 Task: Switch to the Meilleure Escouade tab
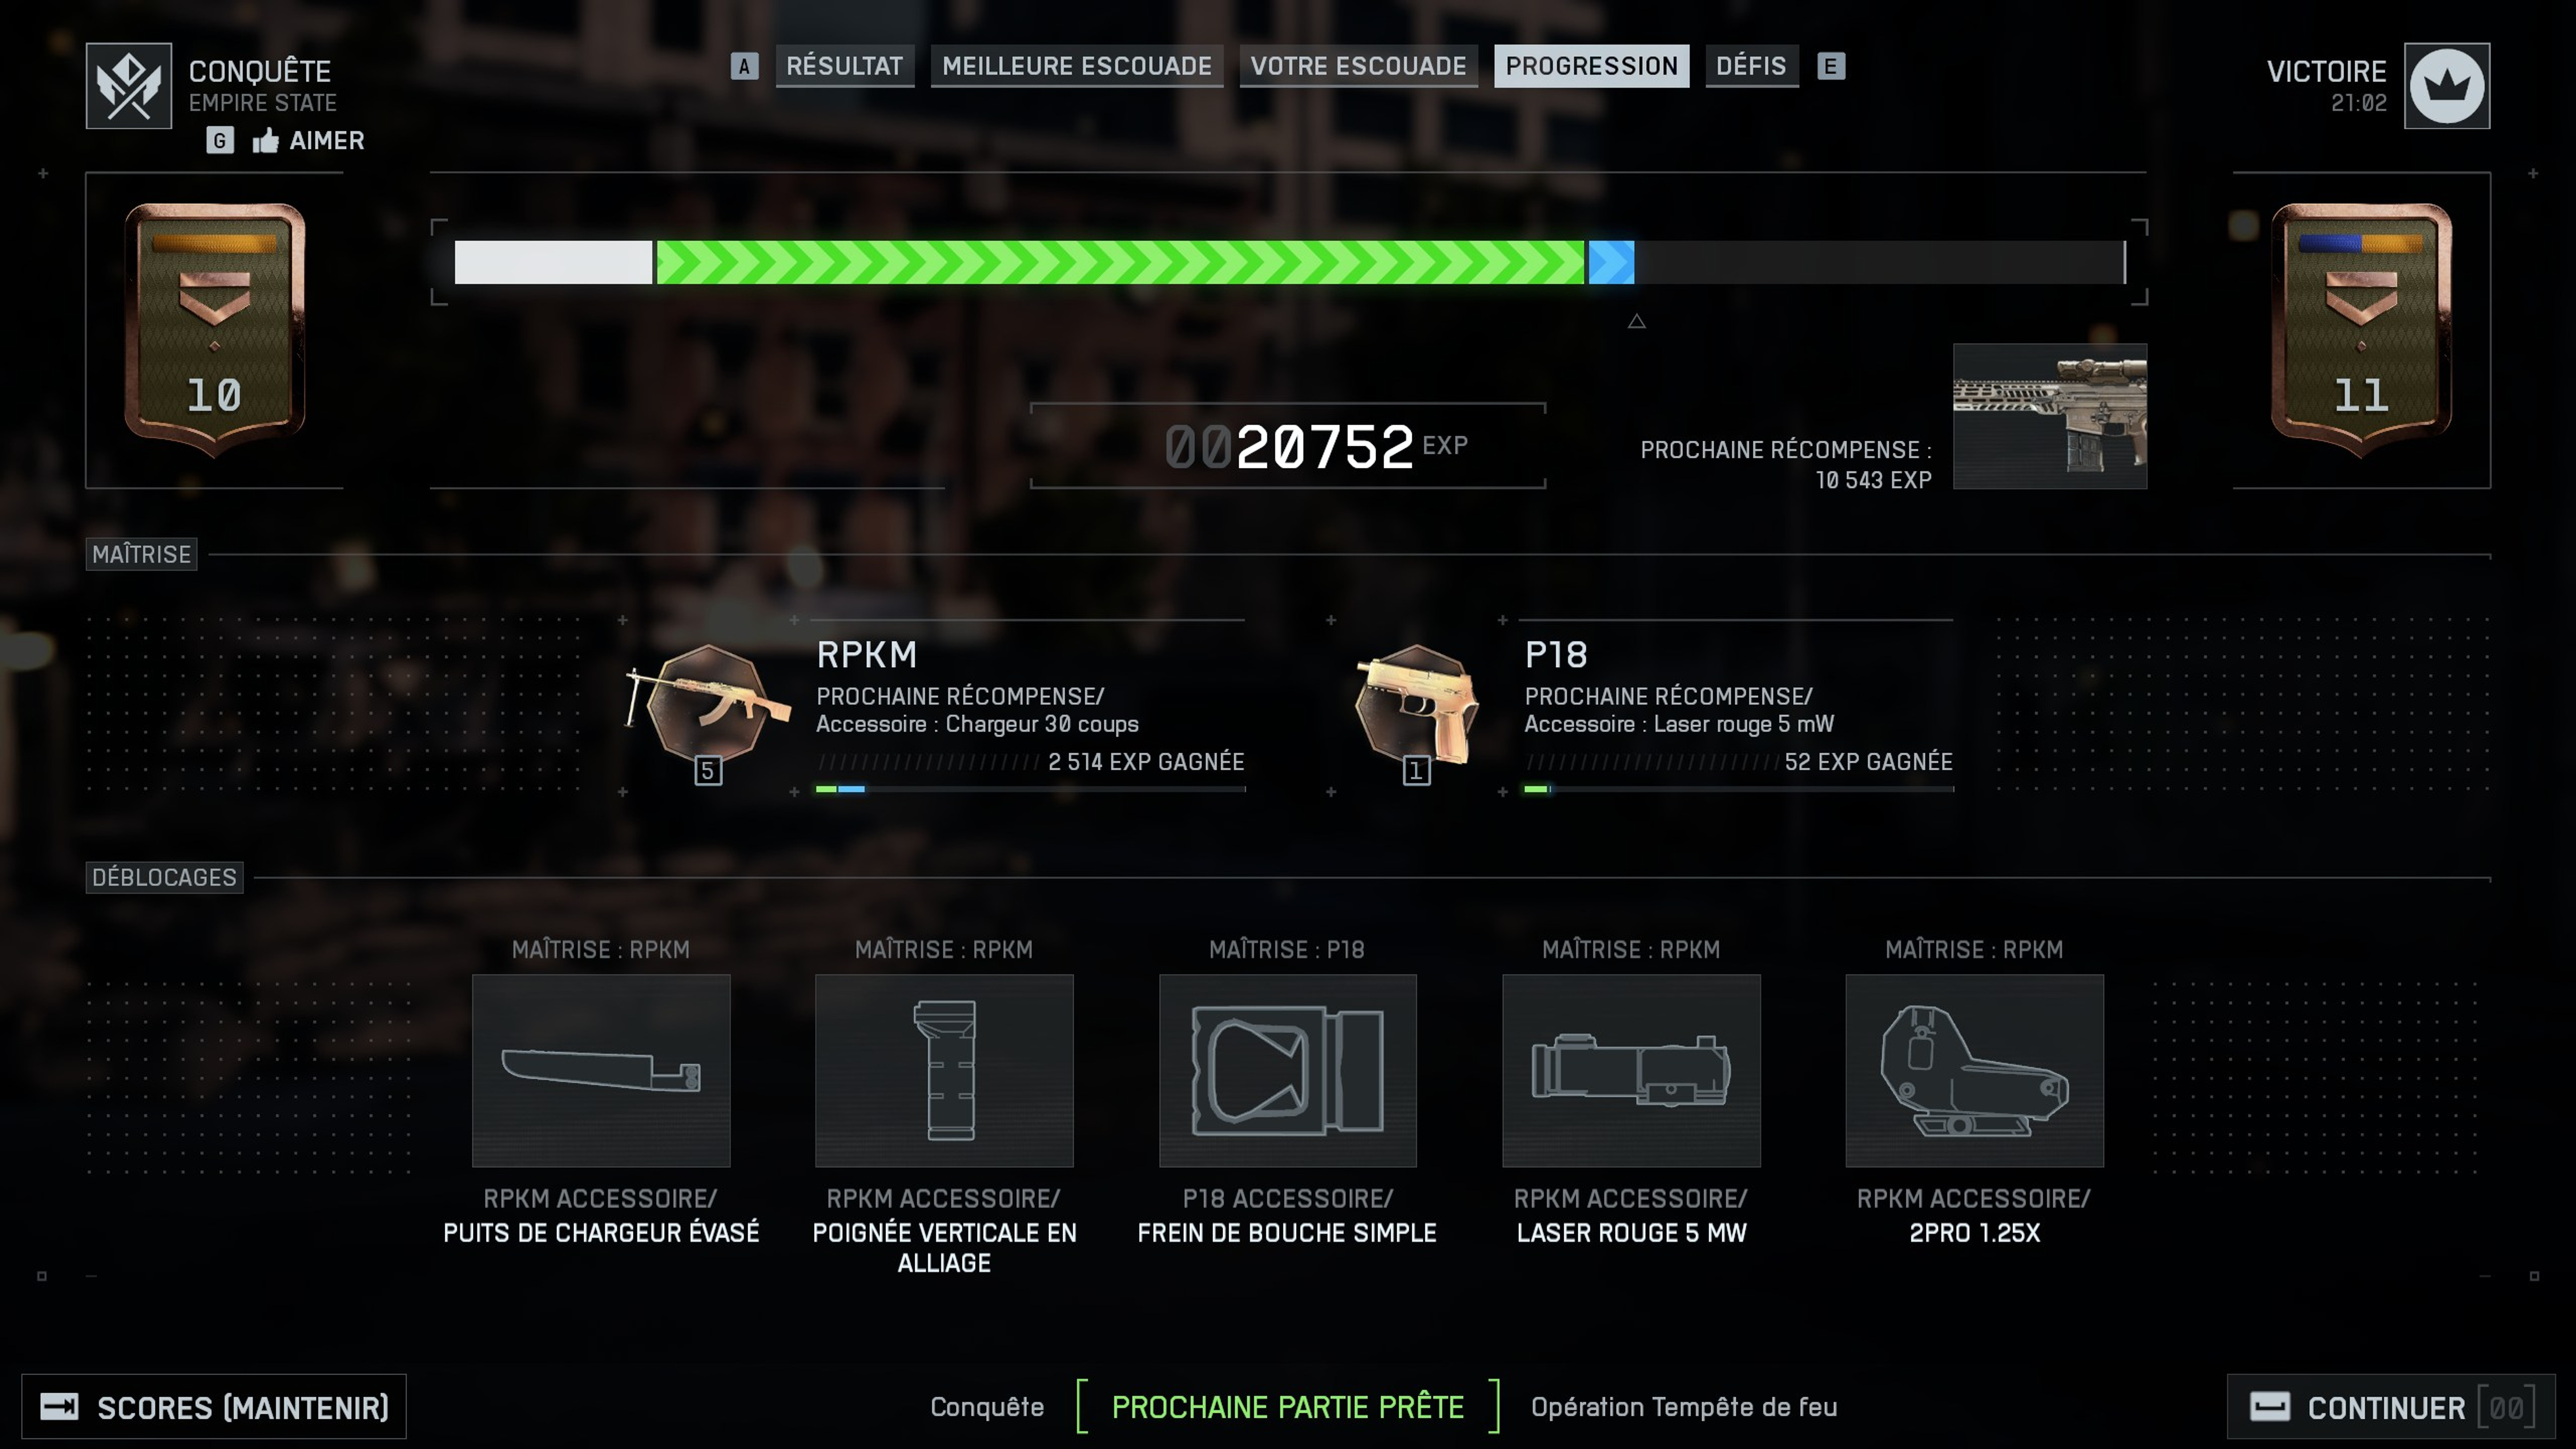[x=1076, y=66]
